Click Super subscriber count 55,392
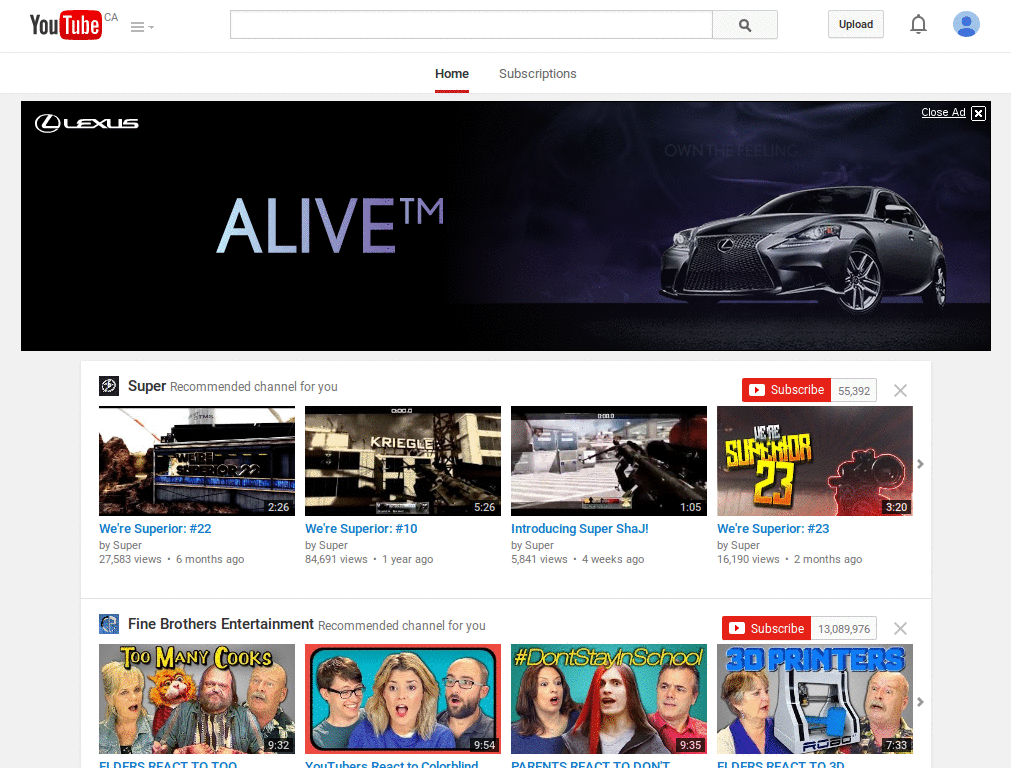The height and width of the screenshot is (768, 1024). (x=854, y=391)
